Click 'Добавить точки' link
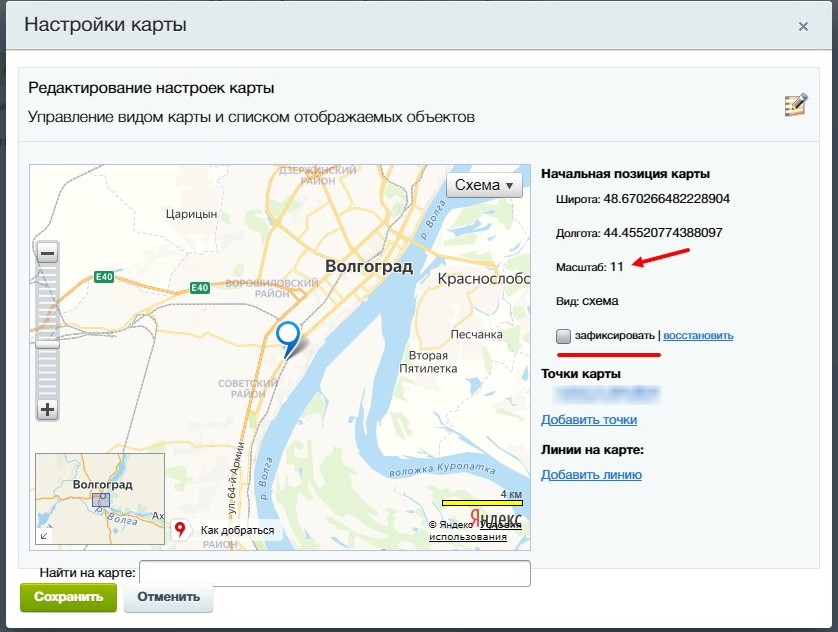Screen dimensions: 838x632 (589, 419)
